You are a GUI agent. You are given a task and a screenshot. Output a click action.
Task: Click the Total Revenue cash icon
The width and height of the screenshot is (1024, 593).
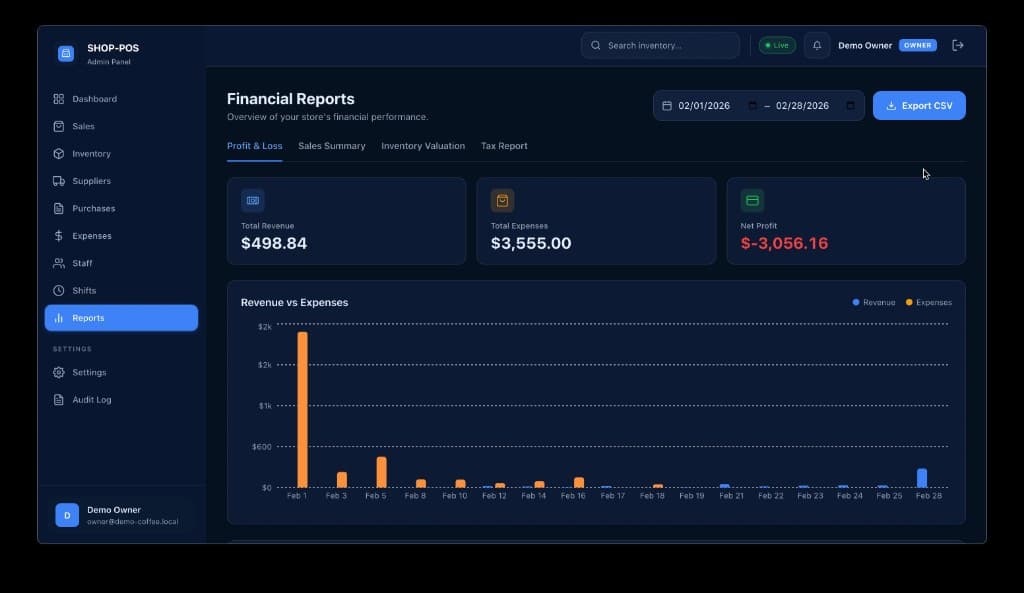coord(253,200)
